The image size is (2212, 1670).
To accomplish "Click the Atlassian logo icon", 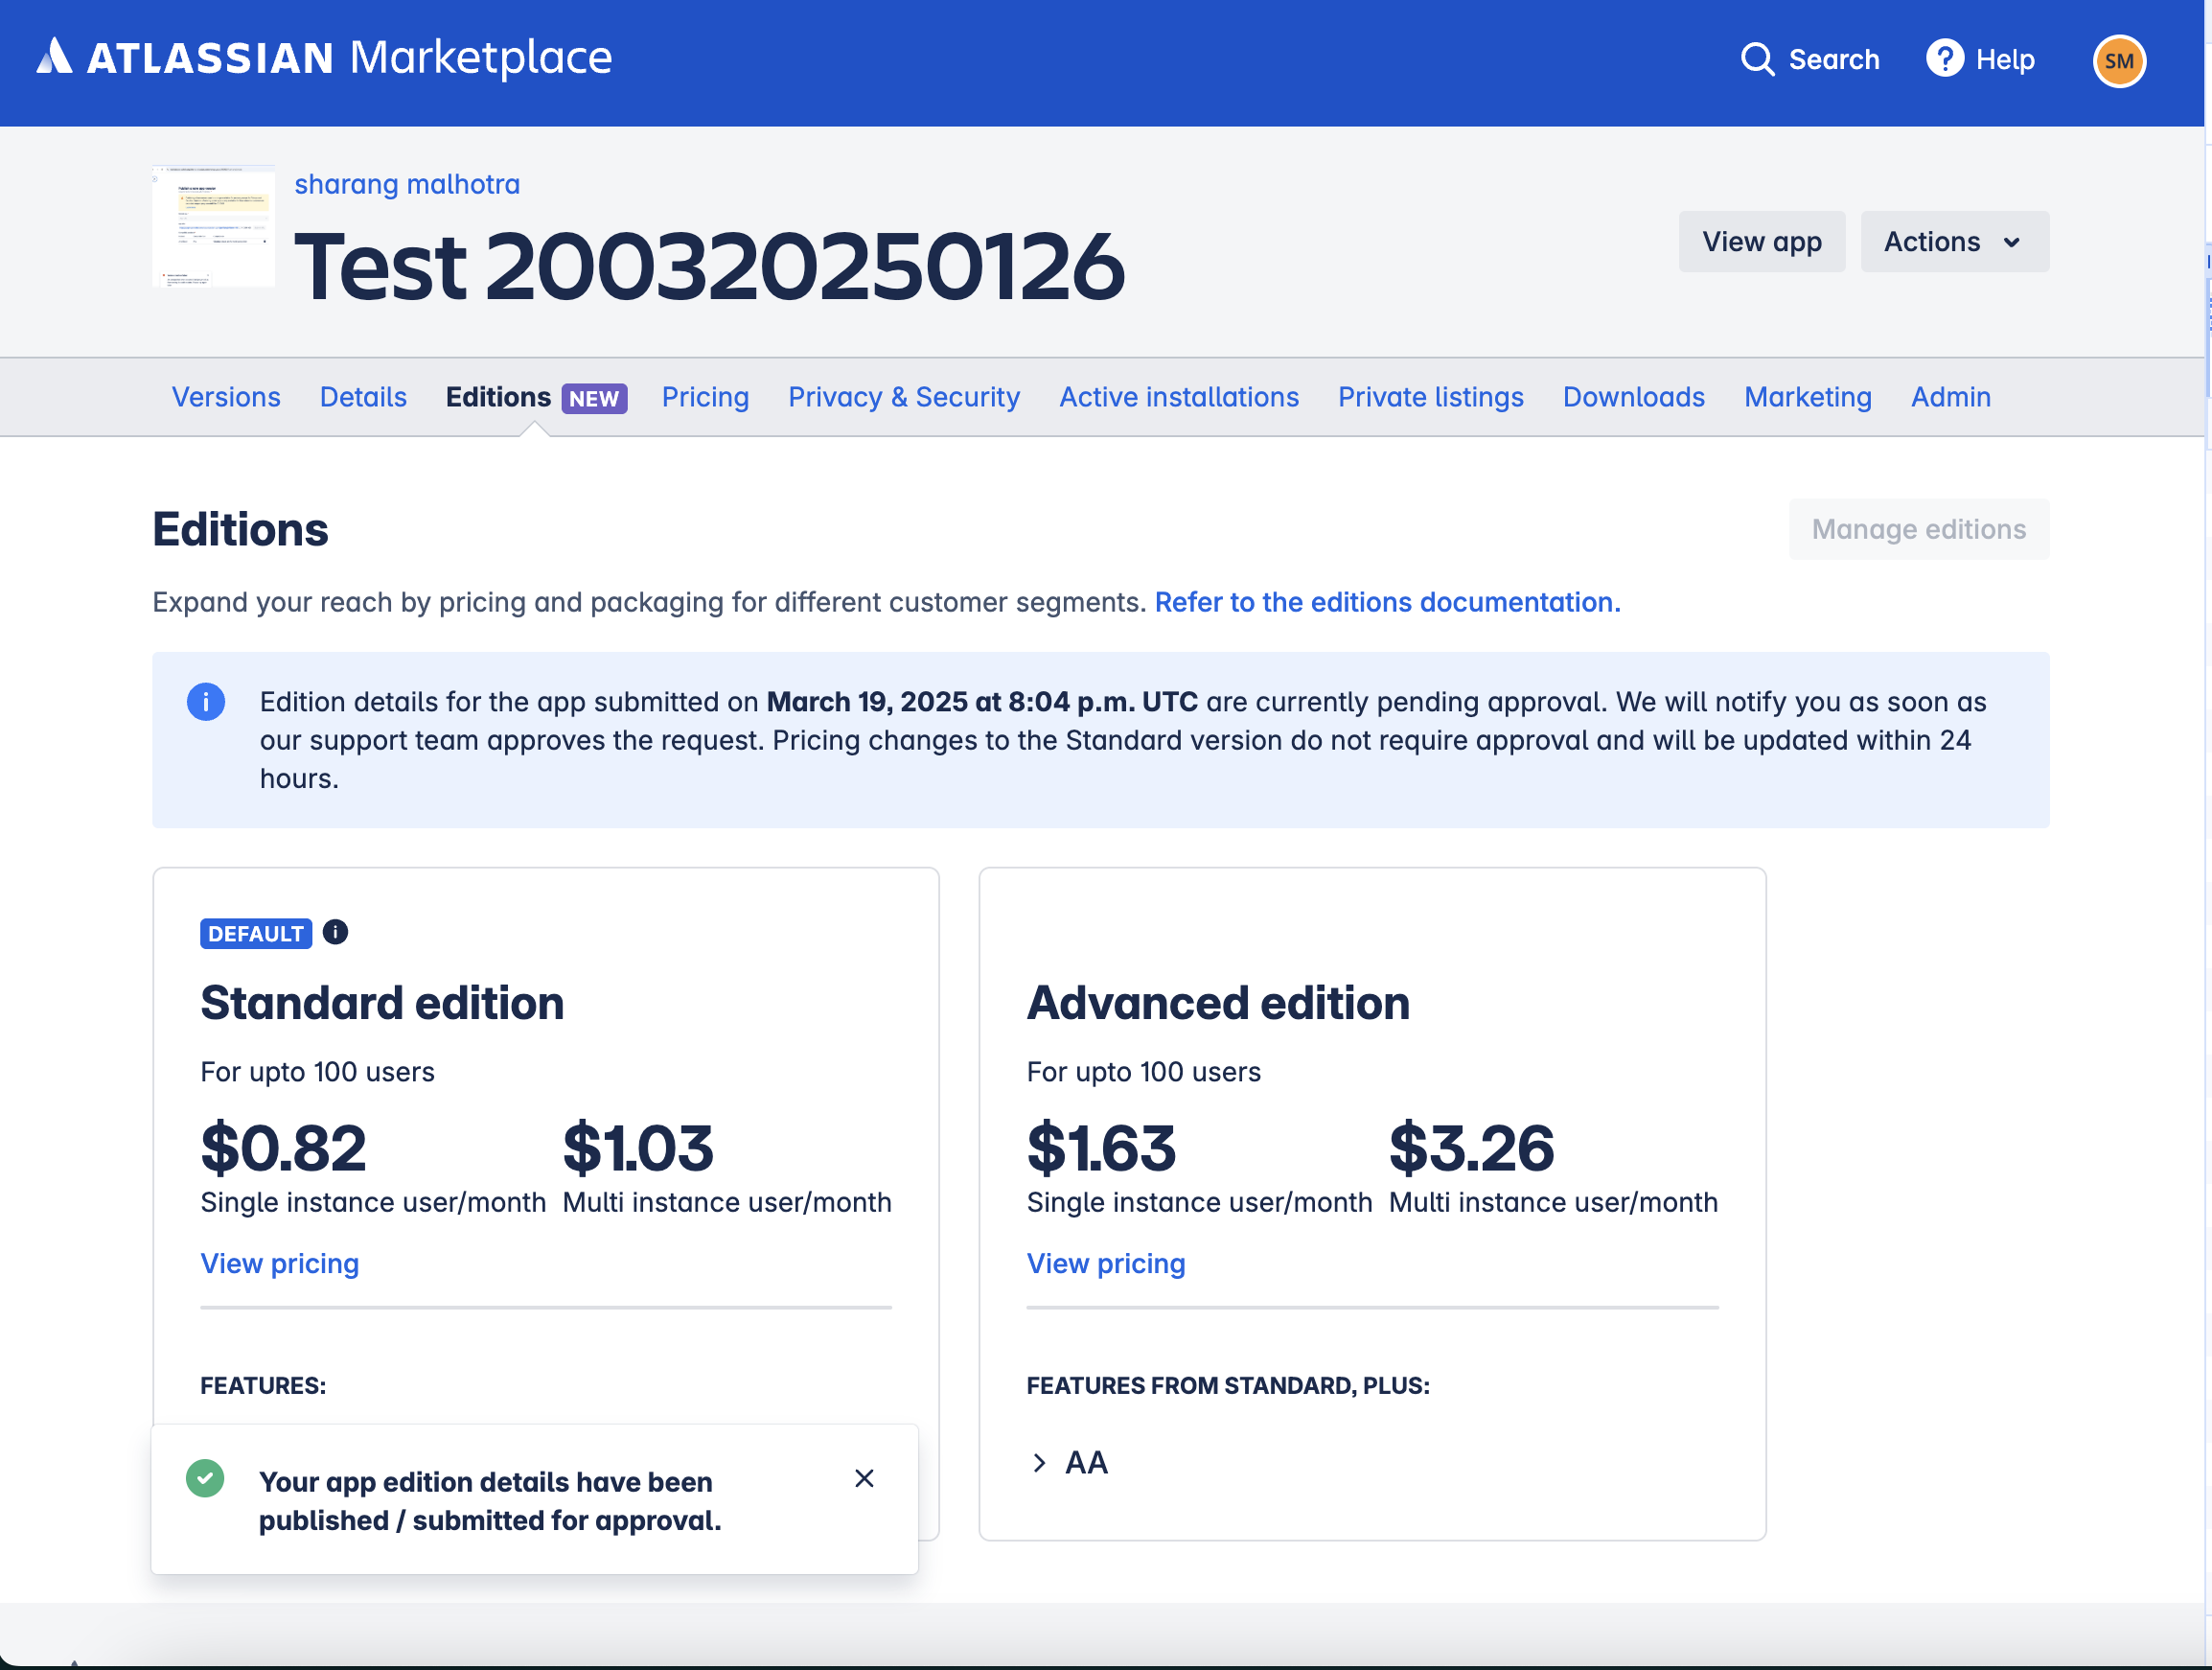I will [x=54, y=57].
